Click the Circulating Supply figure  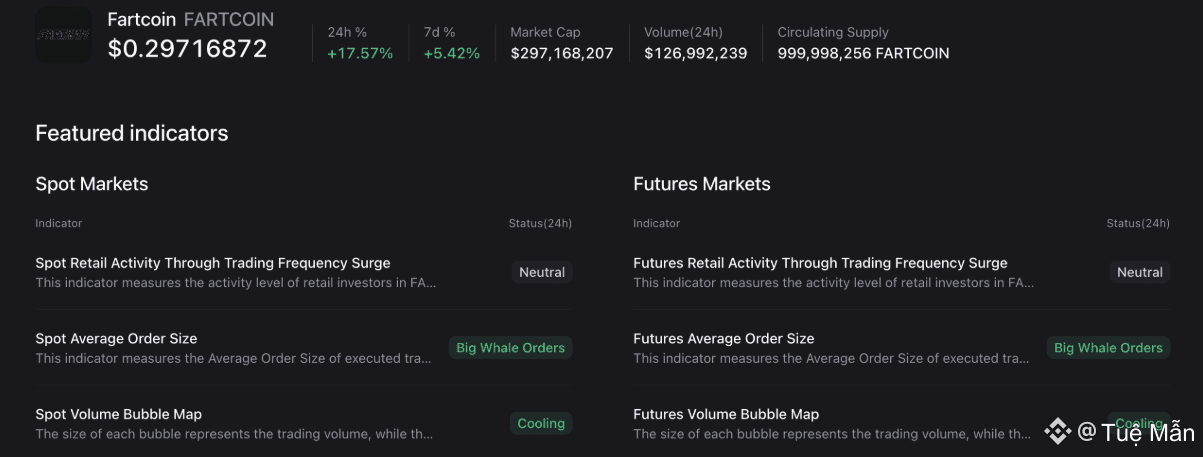pyautogui.click(x=863, y=53)
